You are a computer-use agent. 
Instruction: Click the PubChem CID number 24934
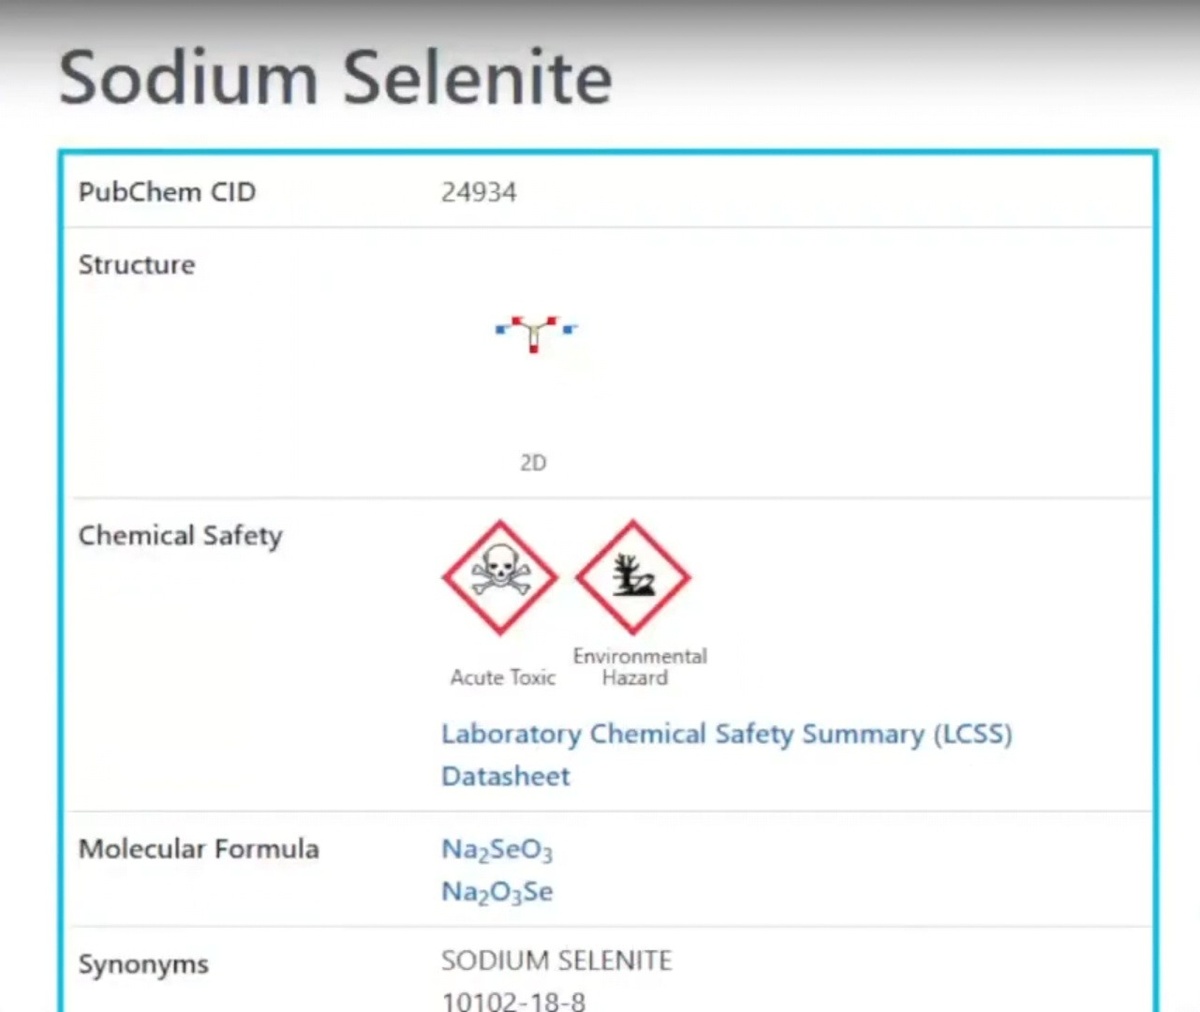click(x=478, y=192)
